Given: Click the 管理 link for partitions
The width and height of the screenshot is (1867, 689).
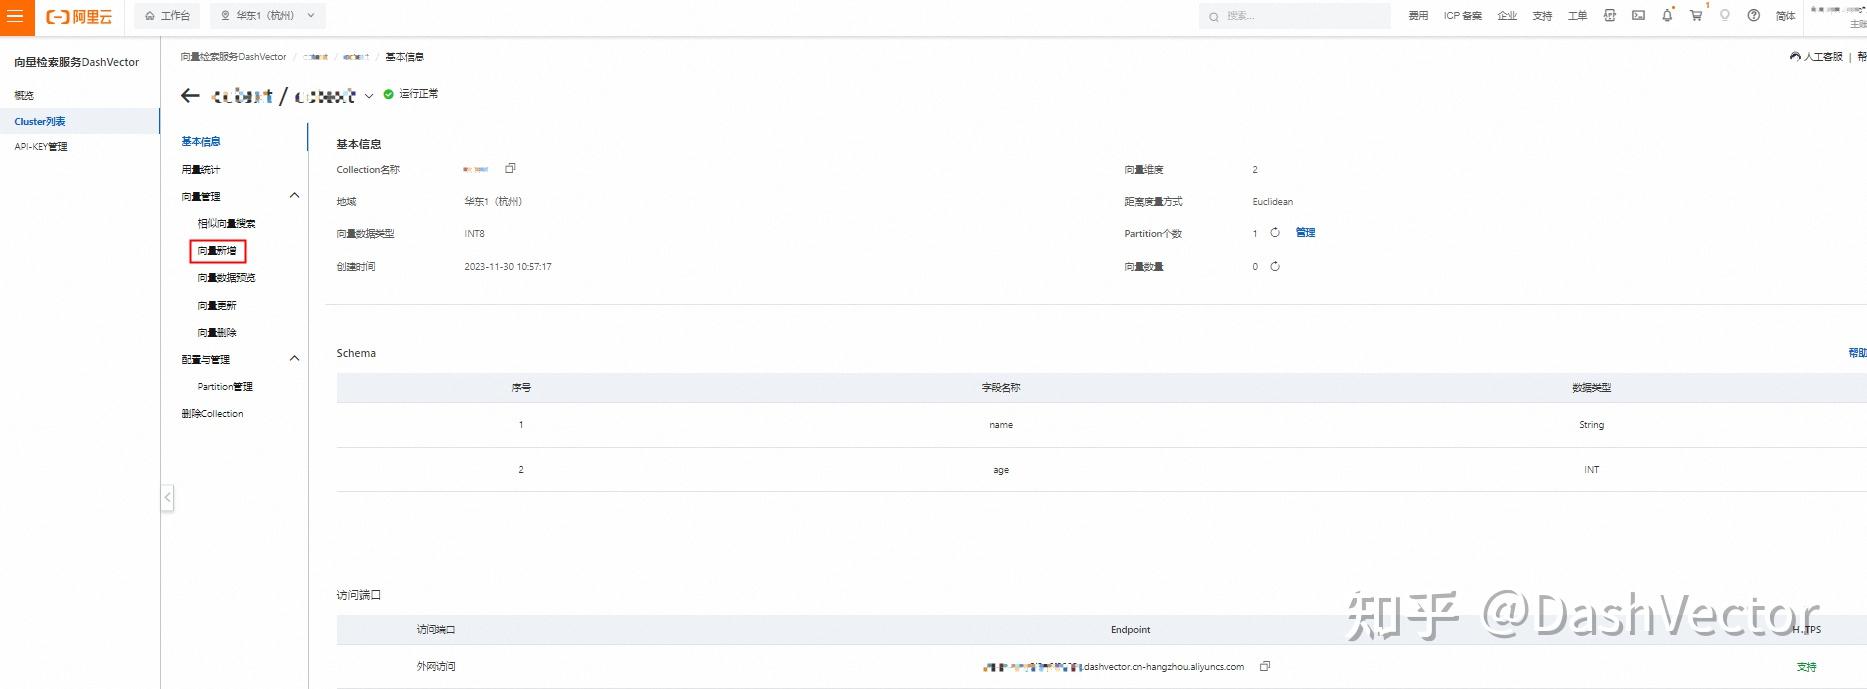Looking at the screenshot, I should coord(1305,232).
